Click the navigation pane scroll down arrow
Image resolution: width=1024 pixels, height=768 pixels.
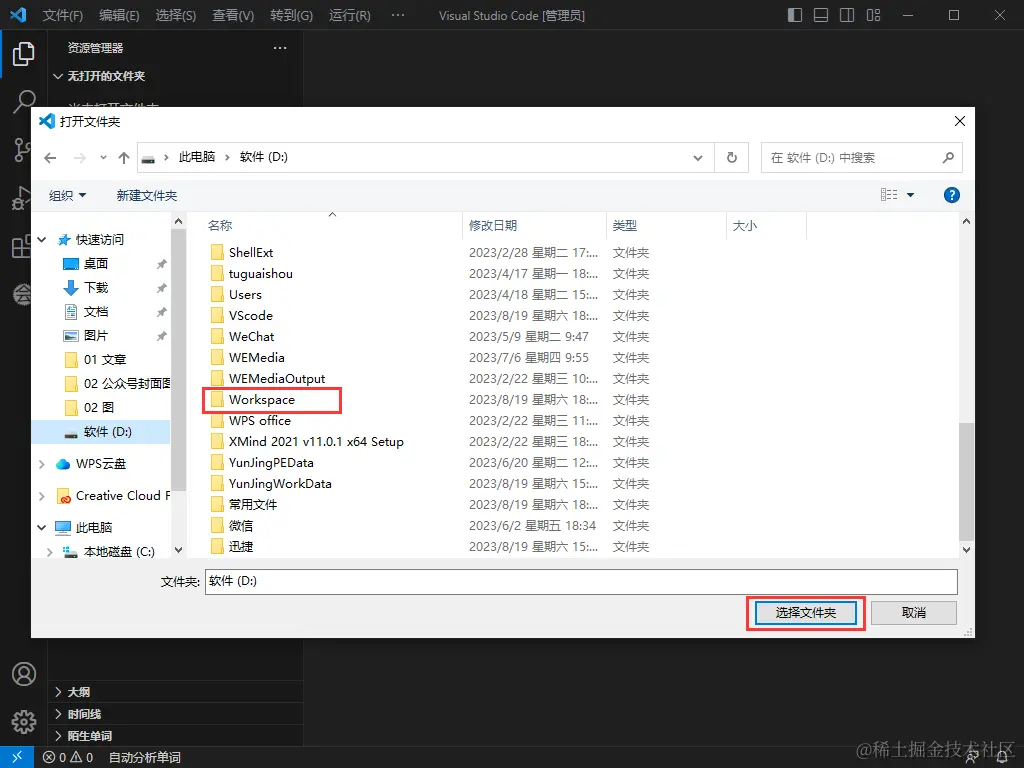coord(178,551)
